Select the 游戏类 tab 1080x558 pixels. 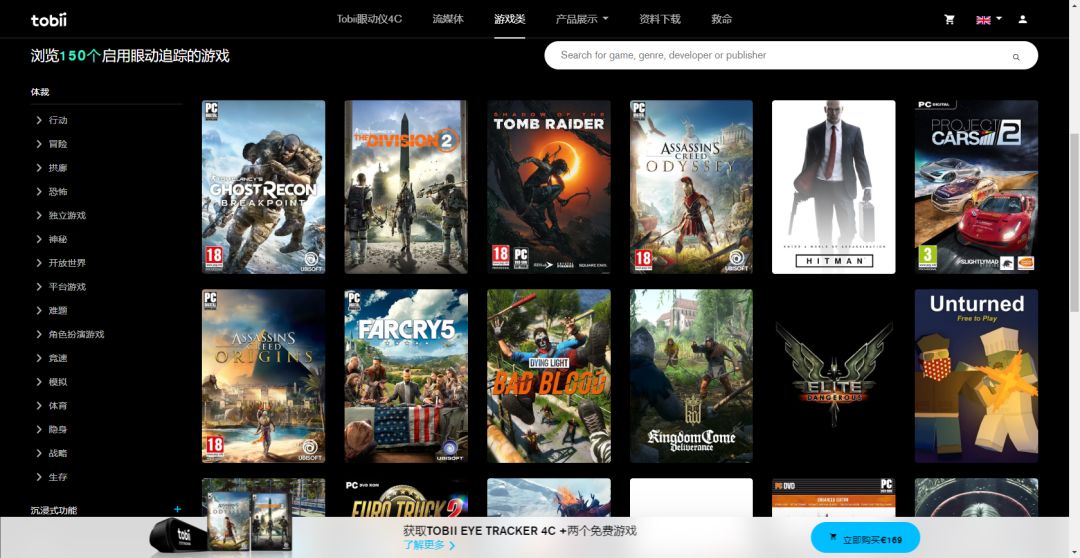(x=510, y=19)
